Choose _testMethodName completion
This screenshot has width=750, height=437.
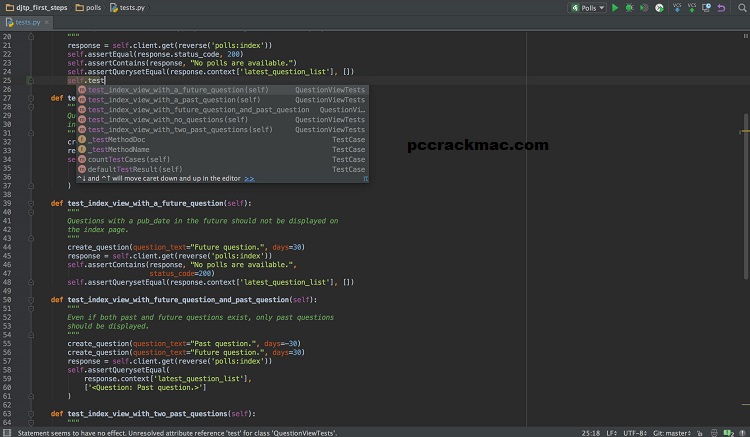coord(222,150)
